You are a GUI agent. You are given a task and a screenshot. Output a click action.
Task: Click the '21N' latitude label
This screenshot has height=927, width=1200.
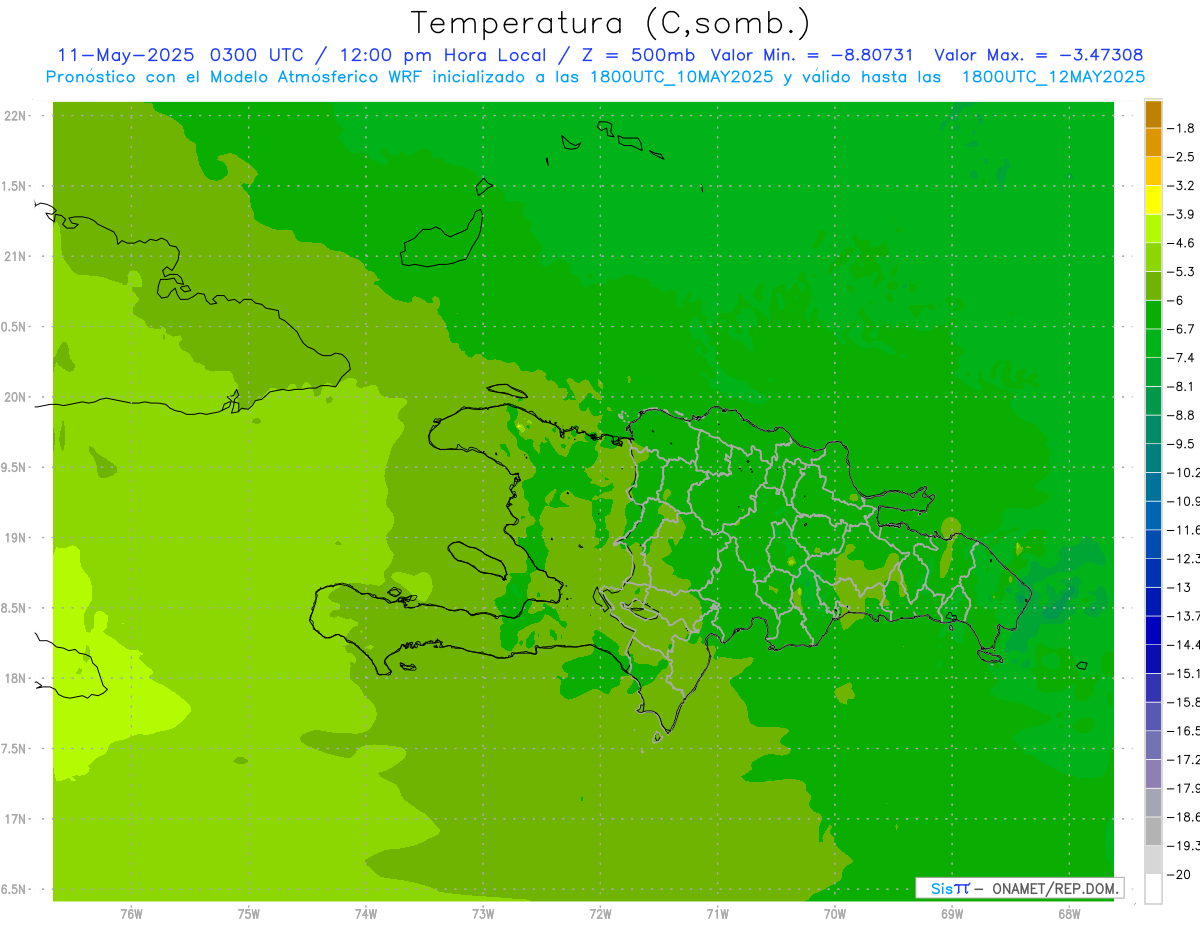[x=16, y=256]
